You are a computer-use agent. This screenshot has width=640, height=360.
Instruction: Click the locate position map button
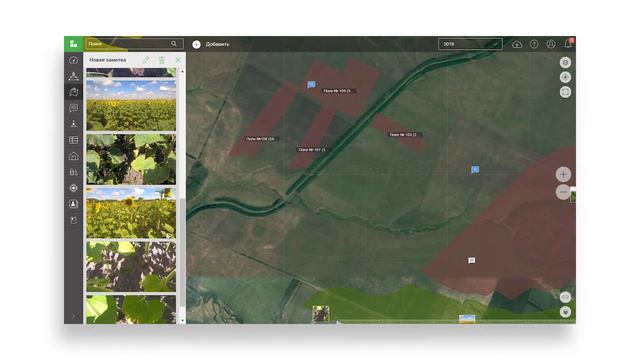565,77
